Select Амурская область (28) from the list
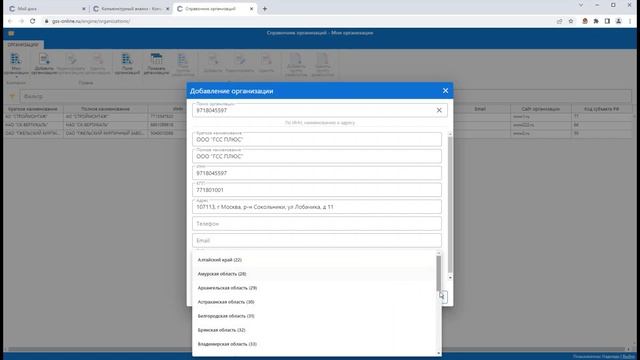The image size is (640, 360). pyautogui.click(x=314, y=274)
